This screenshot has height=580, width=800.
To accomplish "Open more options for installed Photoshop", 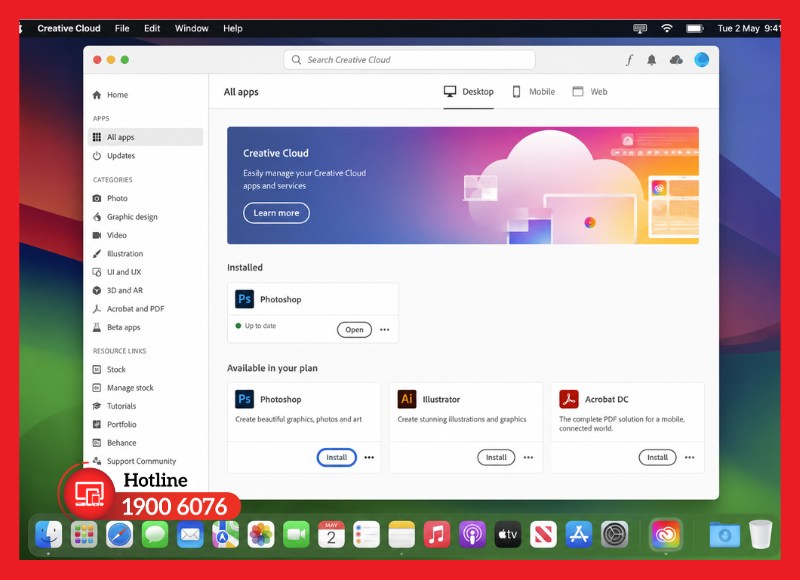I will (x=385, y=330).
